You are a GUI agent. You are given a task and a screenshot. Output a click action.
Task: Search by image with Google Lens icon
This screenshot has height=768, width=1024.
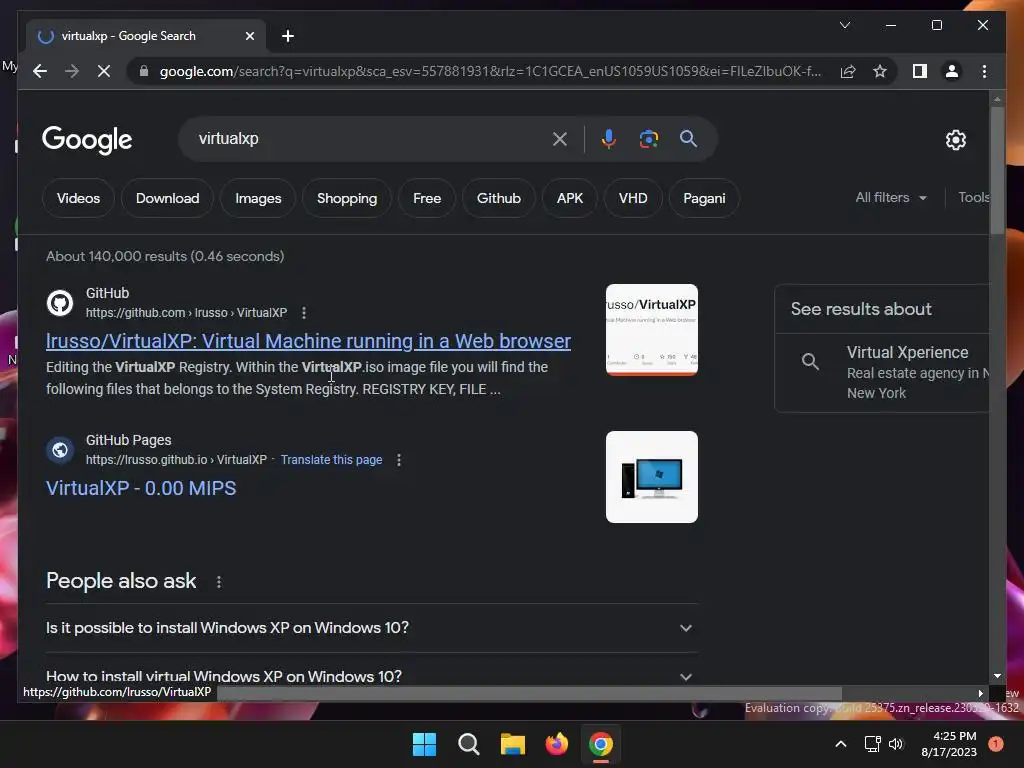(x=648, y=138)
